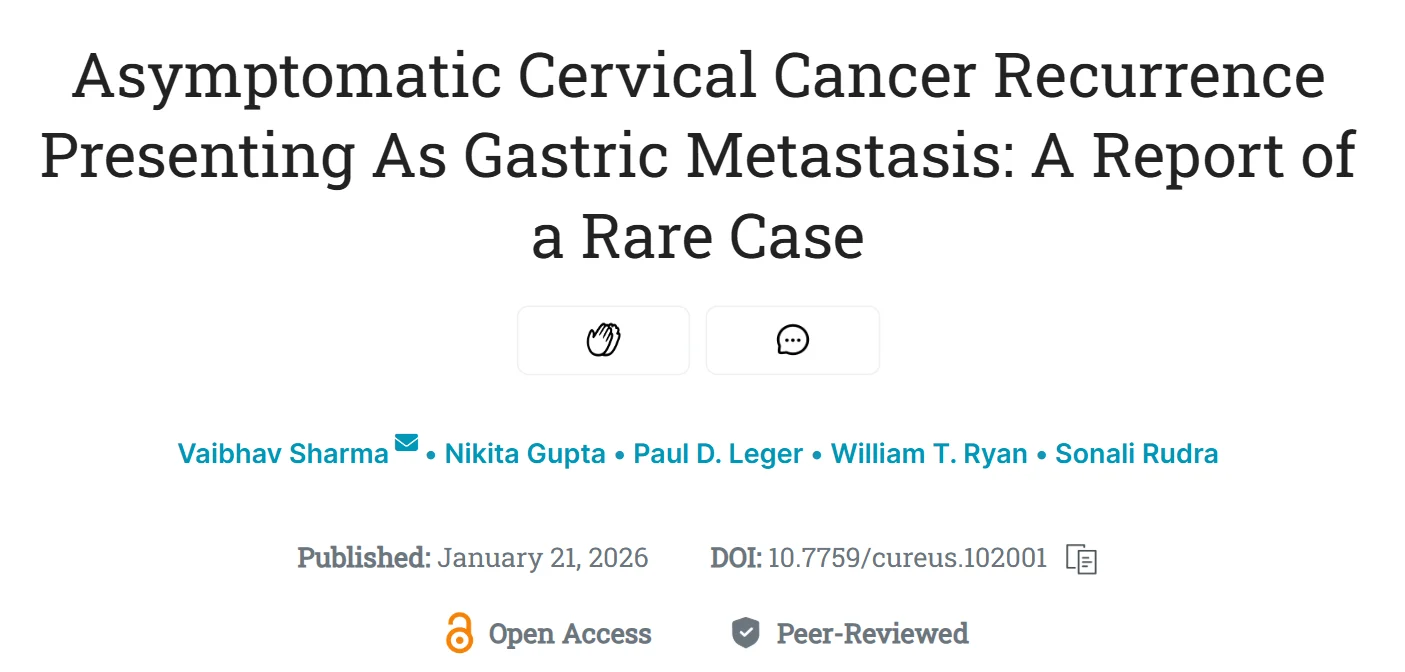Image resolution: width=1405 pixels, height=672 pixels.
Task: Click the Peer-Reviewed badge label
Action: click(871, 633)
